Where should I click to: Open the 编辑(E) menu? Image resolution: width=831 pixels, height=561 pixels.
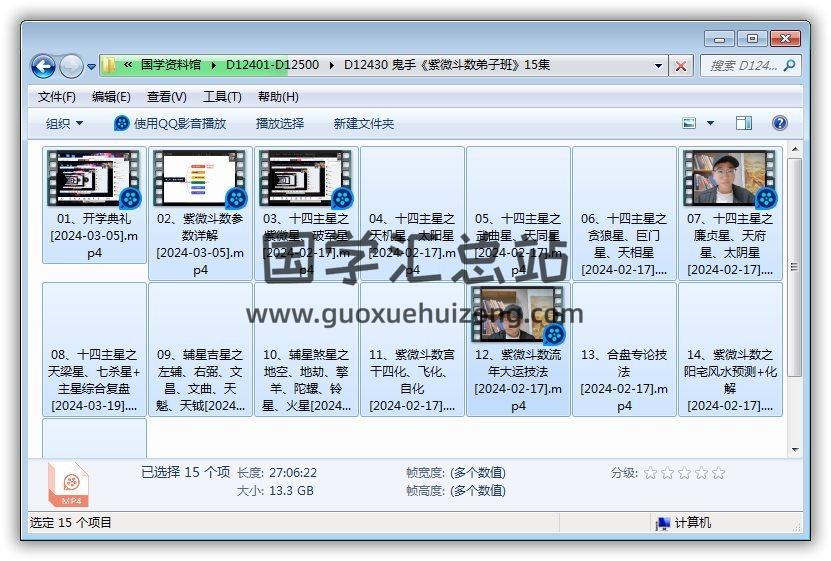click(111, 97)
